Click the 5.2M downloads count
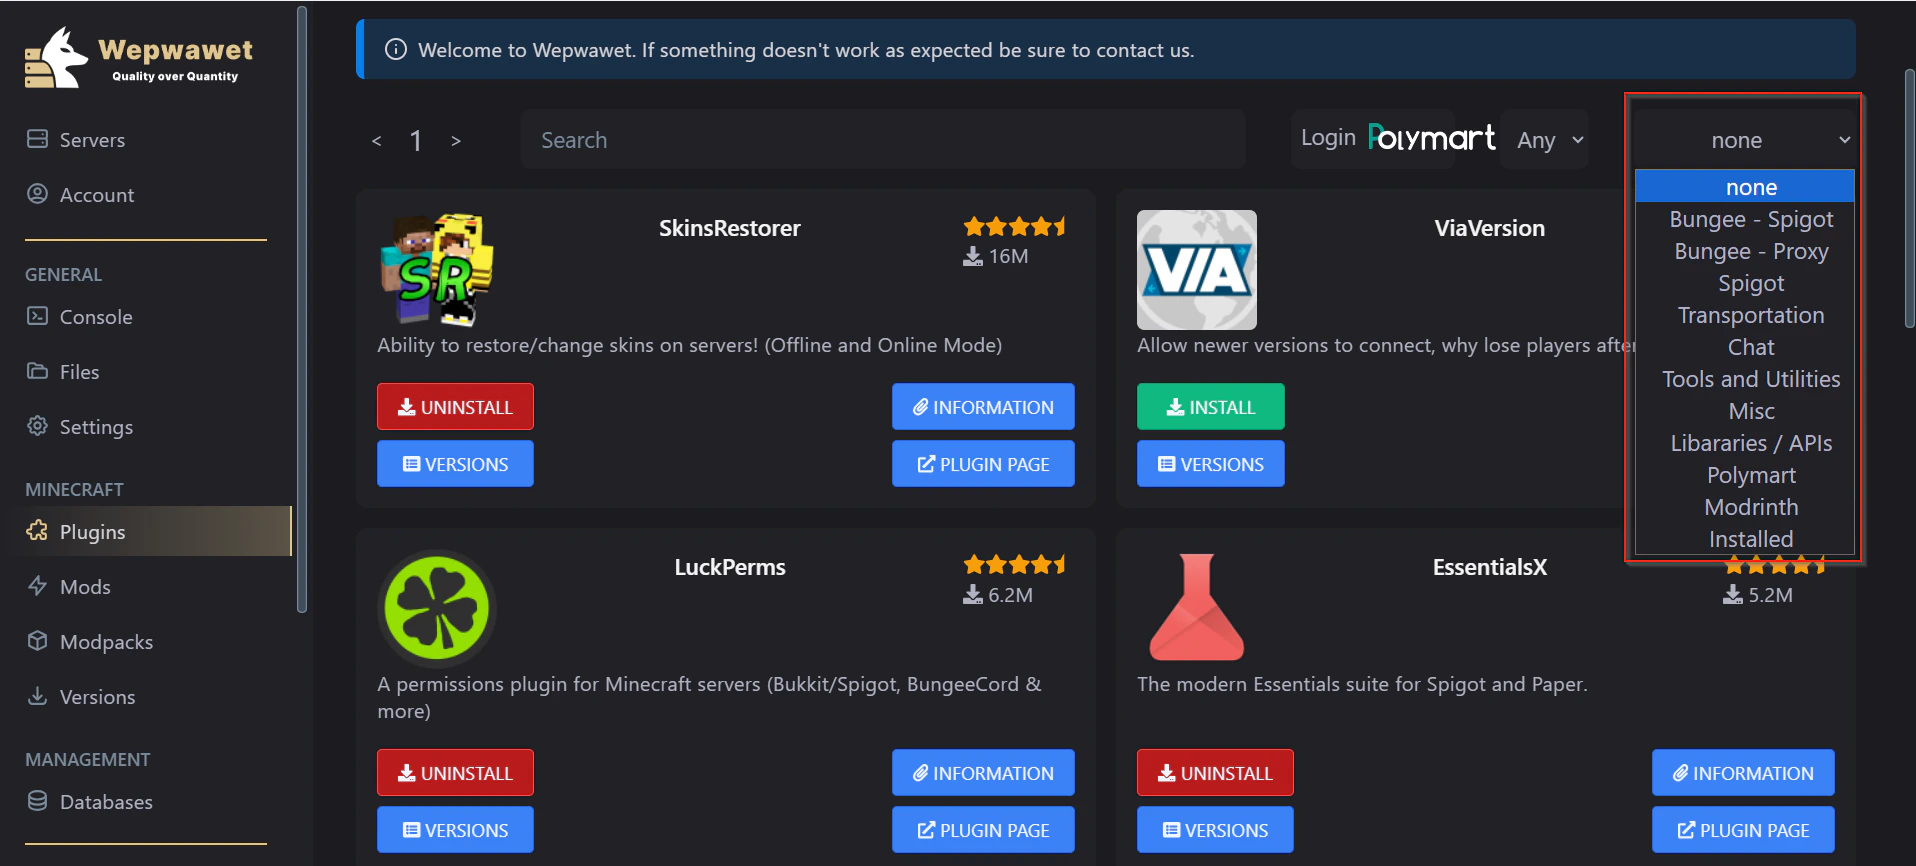The height and width of the screenshot is (866, 1916). [1758, 595]
